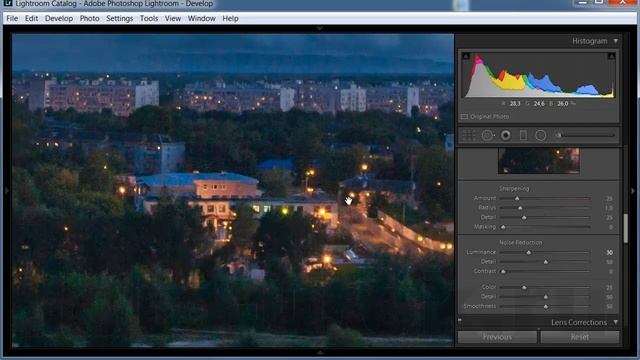Click the Sharpening Masking slider

coord(544,227)
